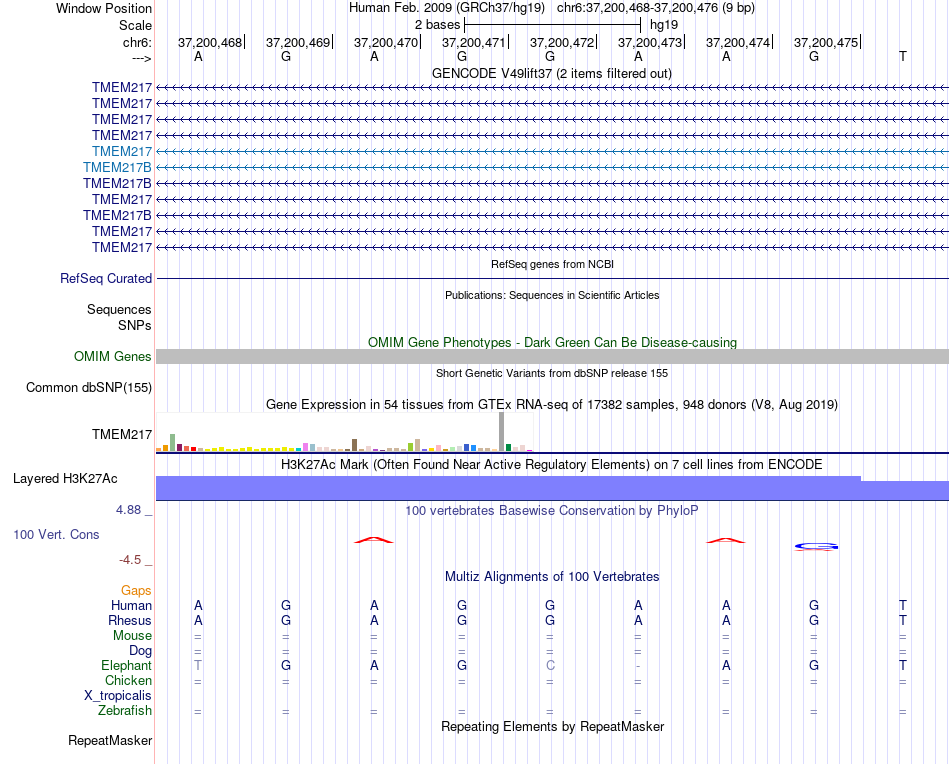The width and height of the screenshot is (950, 764).
Task: Click the gap dash in Elephant row
Action: point(638,666)
